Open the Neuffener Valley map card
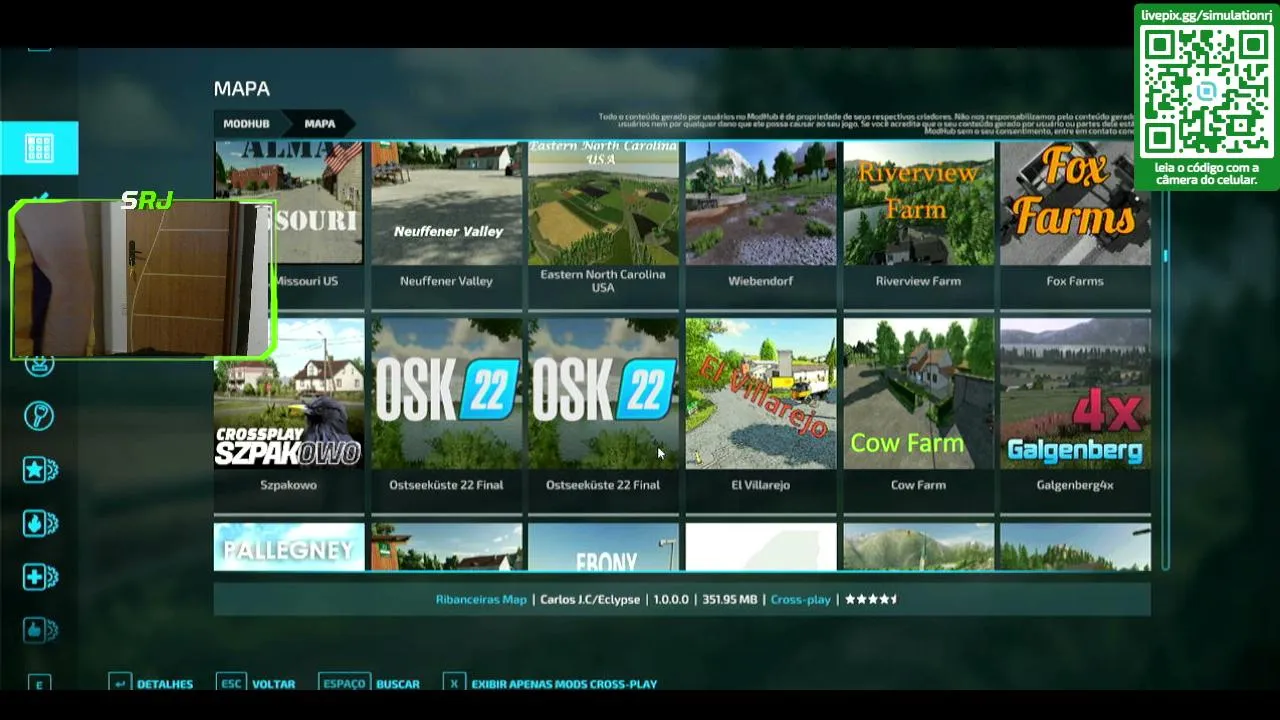This screenshot has width=1280, height=720. 447,225
